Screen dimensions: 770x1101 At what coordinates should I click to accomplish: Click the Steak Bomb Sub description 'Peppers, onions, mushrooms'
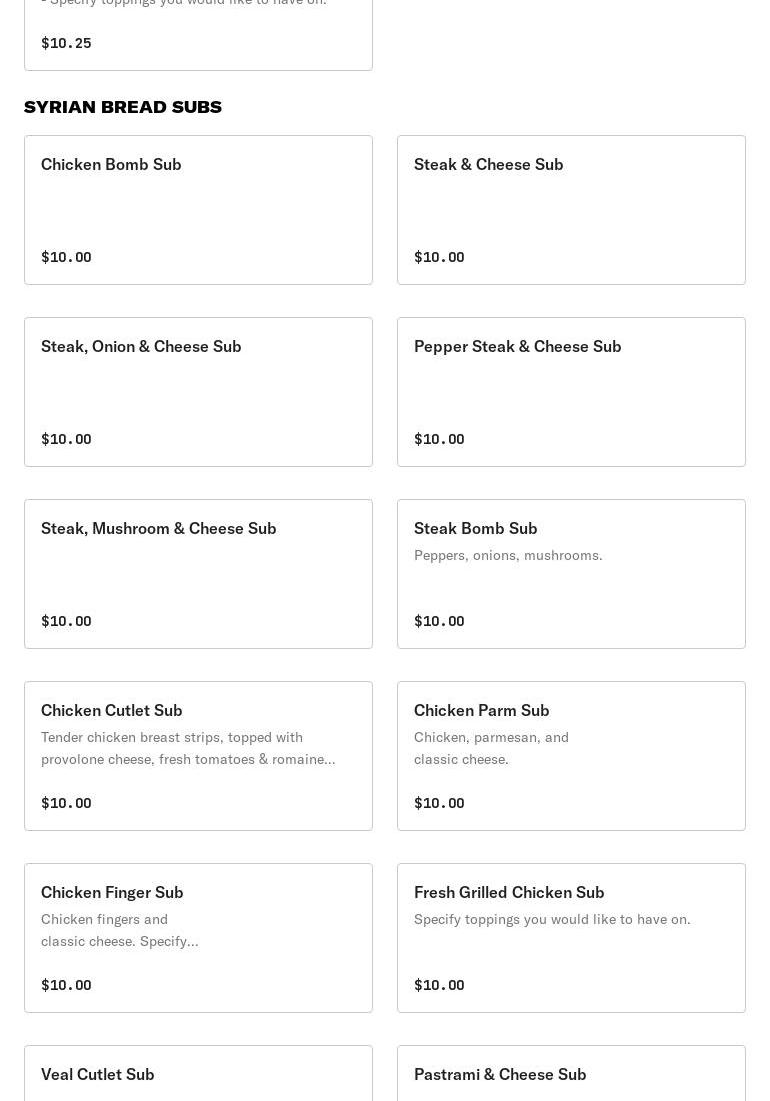pyautogui.click(x=508, y=555)
